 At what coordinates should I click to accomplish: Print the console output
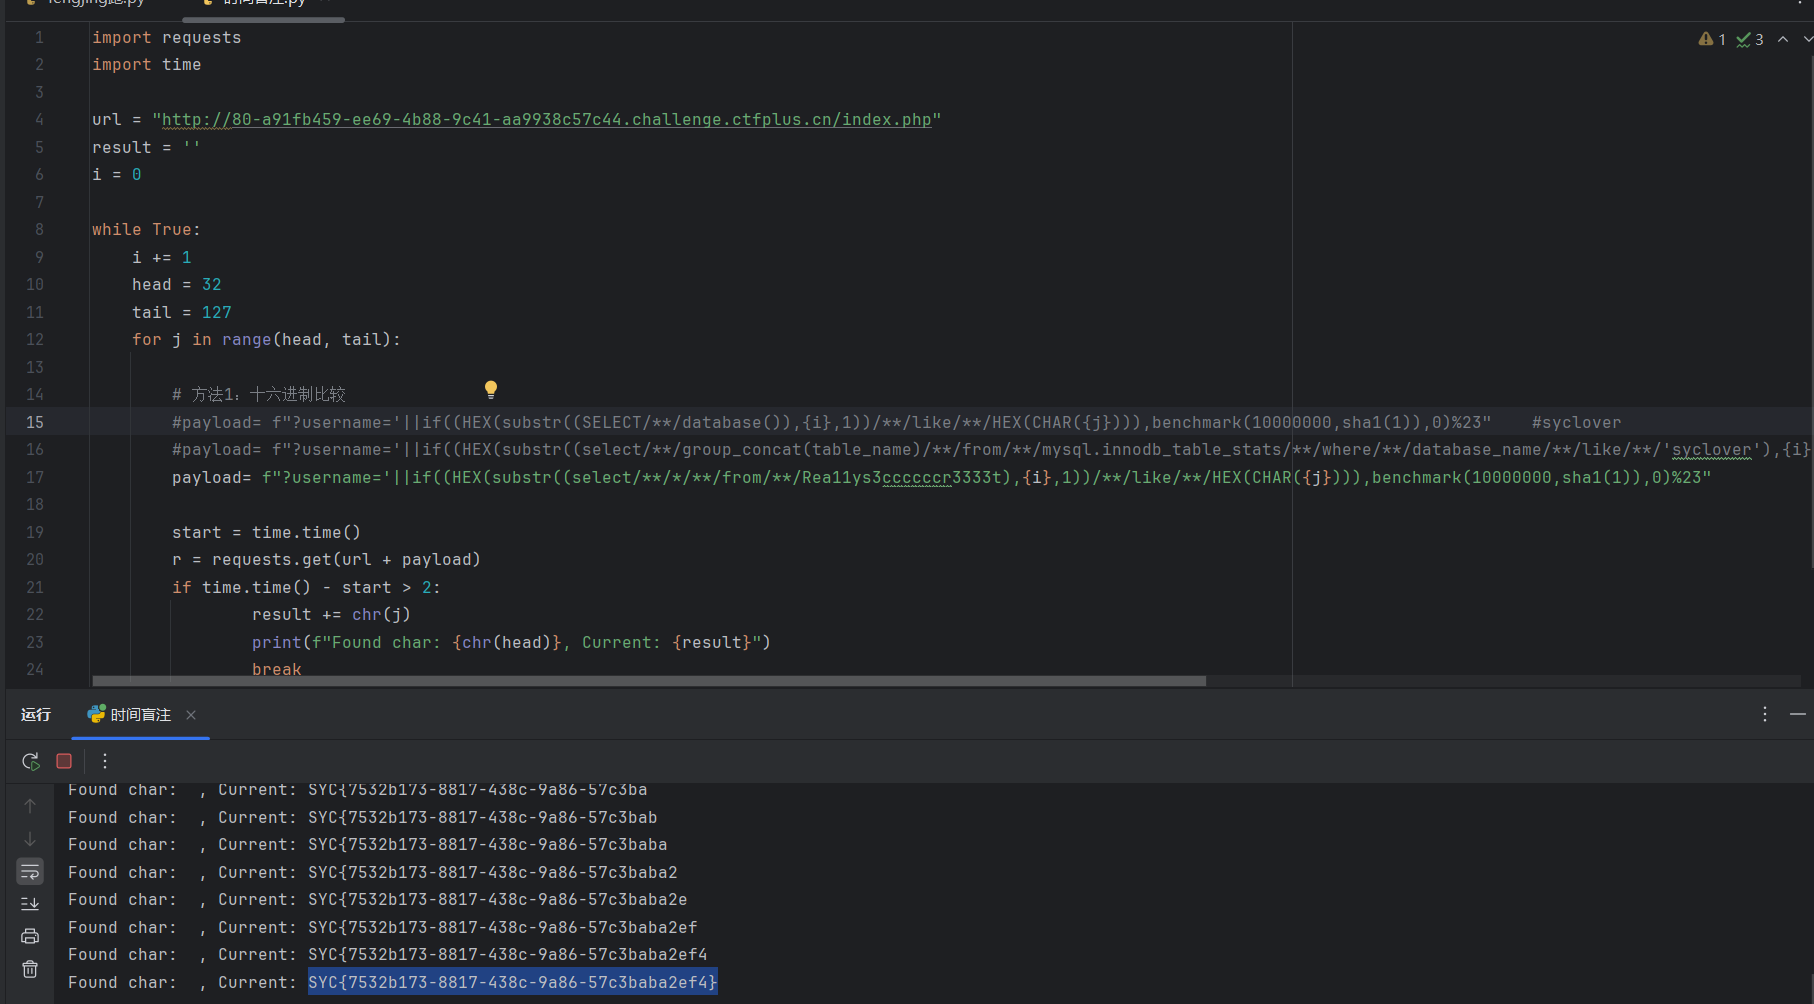(30, 936)
